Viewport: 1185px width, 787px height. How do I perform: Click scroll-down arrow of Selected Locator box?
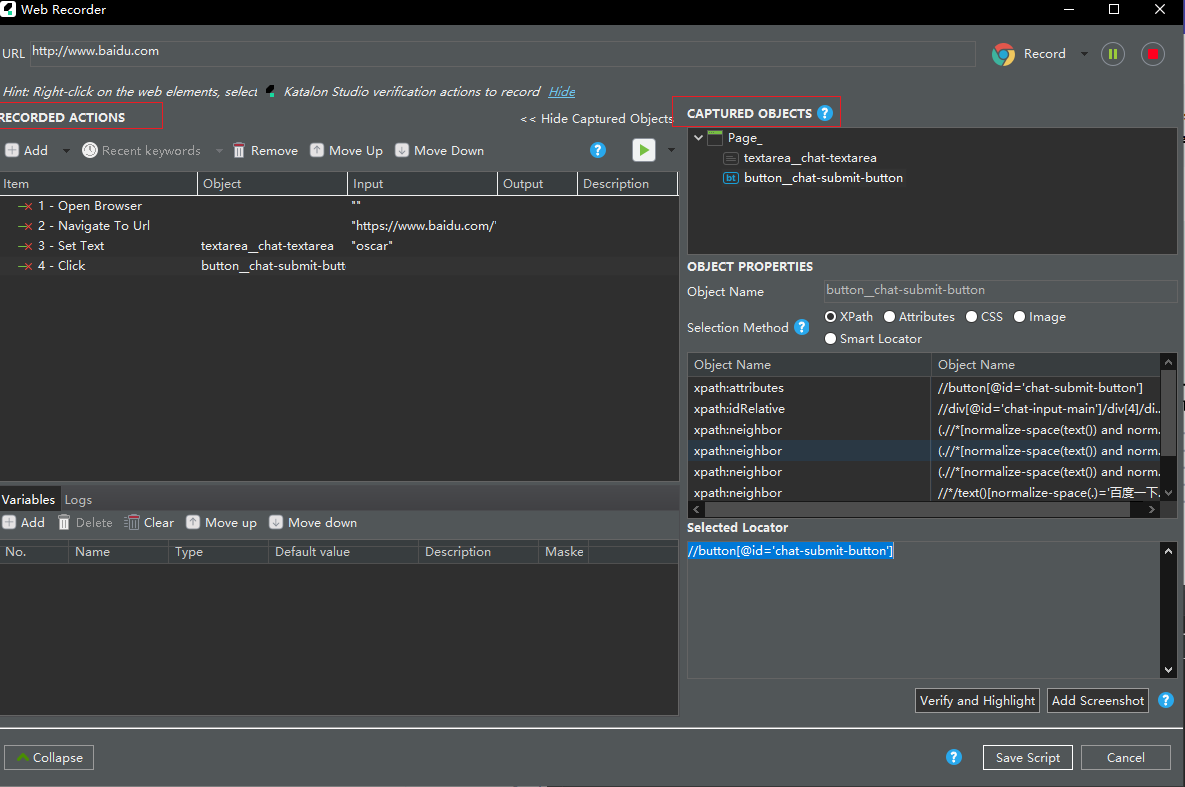[1168, 670]
